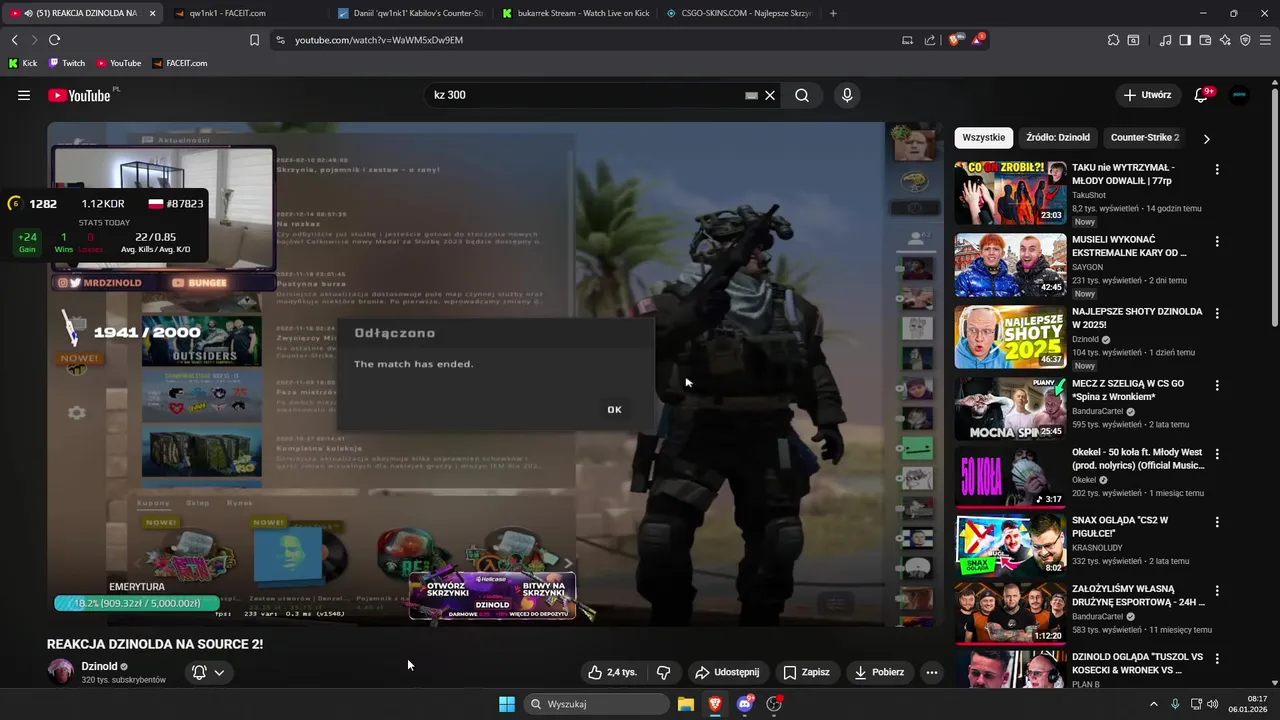Open options for Okekel 50 koła video
The height and width of the screenshot is (720, 1280).
1217,453
